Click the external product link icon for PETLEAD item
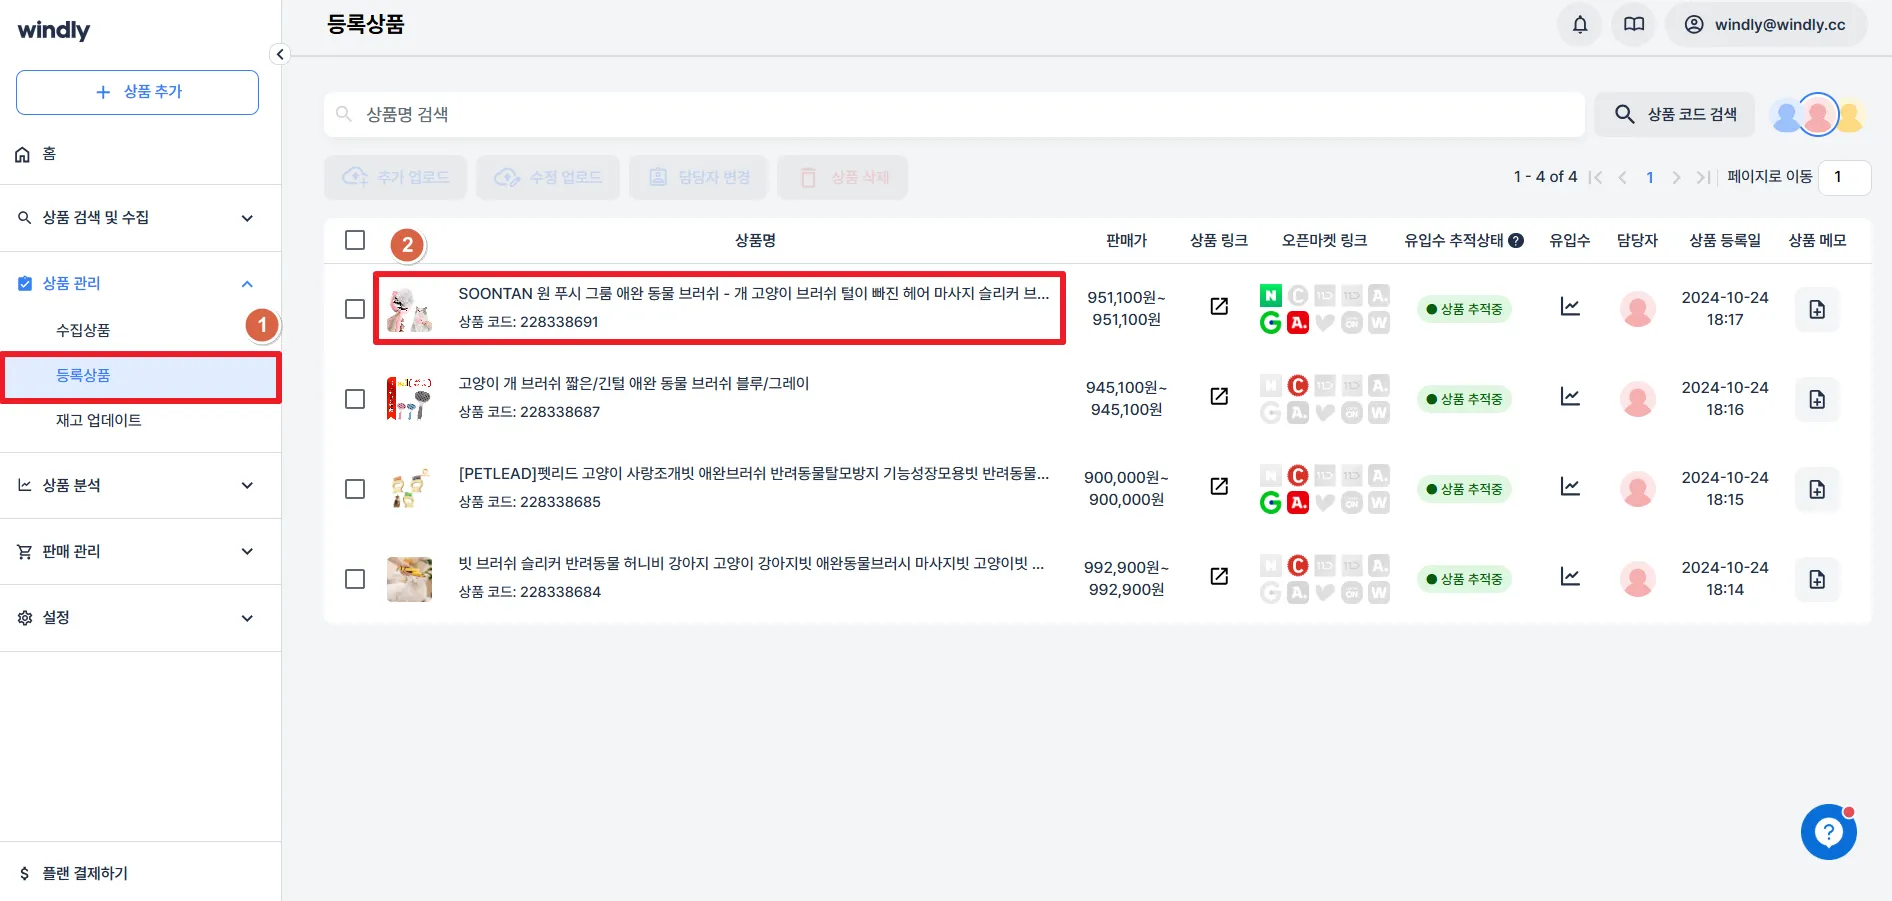Screen dimensions: 1892x901 pyautogui.click(x=1218, y=487)
